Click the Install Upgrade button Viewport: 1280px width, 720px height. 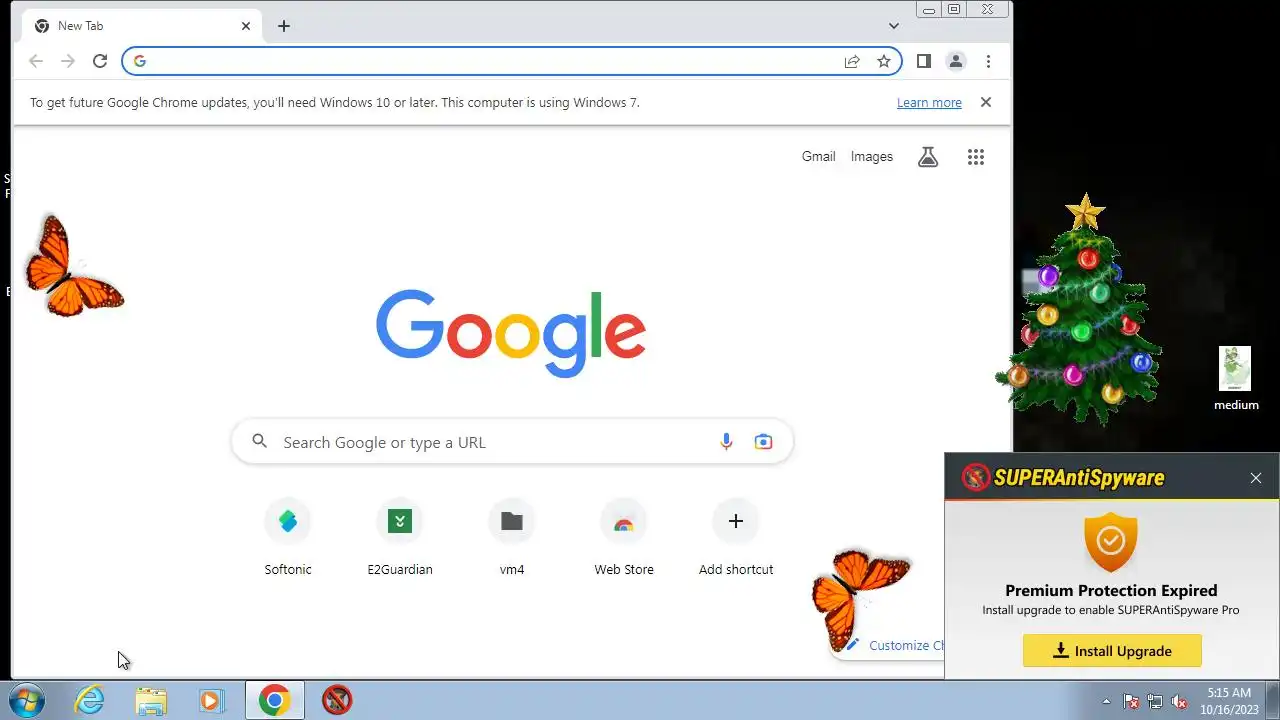[1112, 651]
